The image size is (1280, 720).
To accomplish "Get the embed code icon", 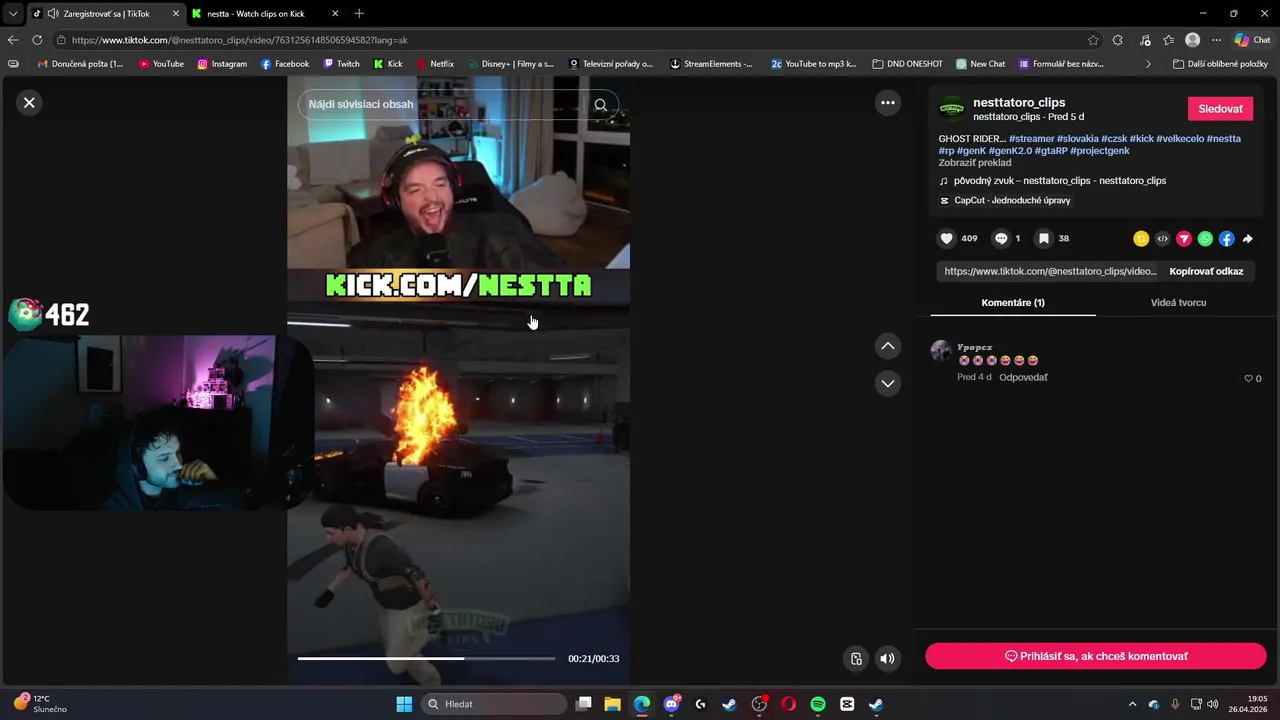I will tap(1162, 239).
